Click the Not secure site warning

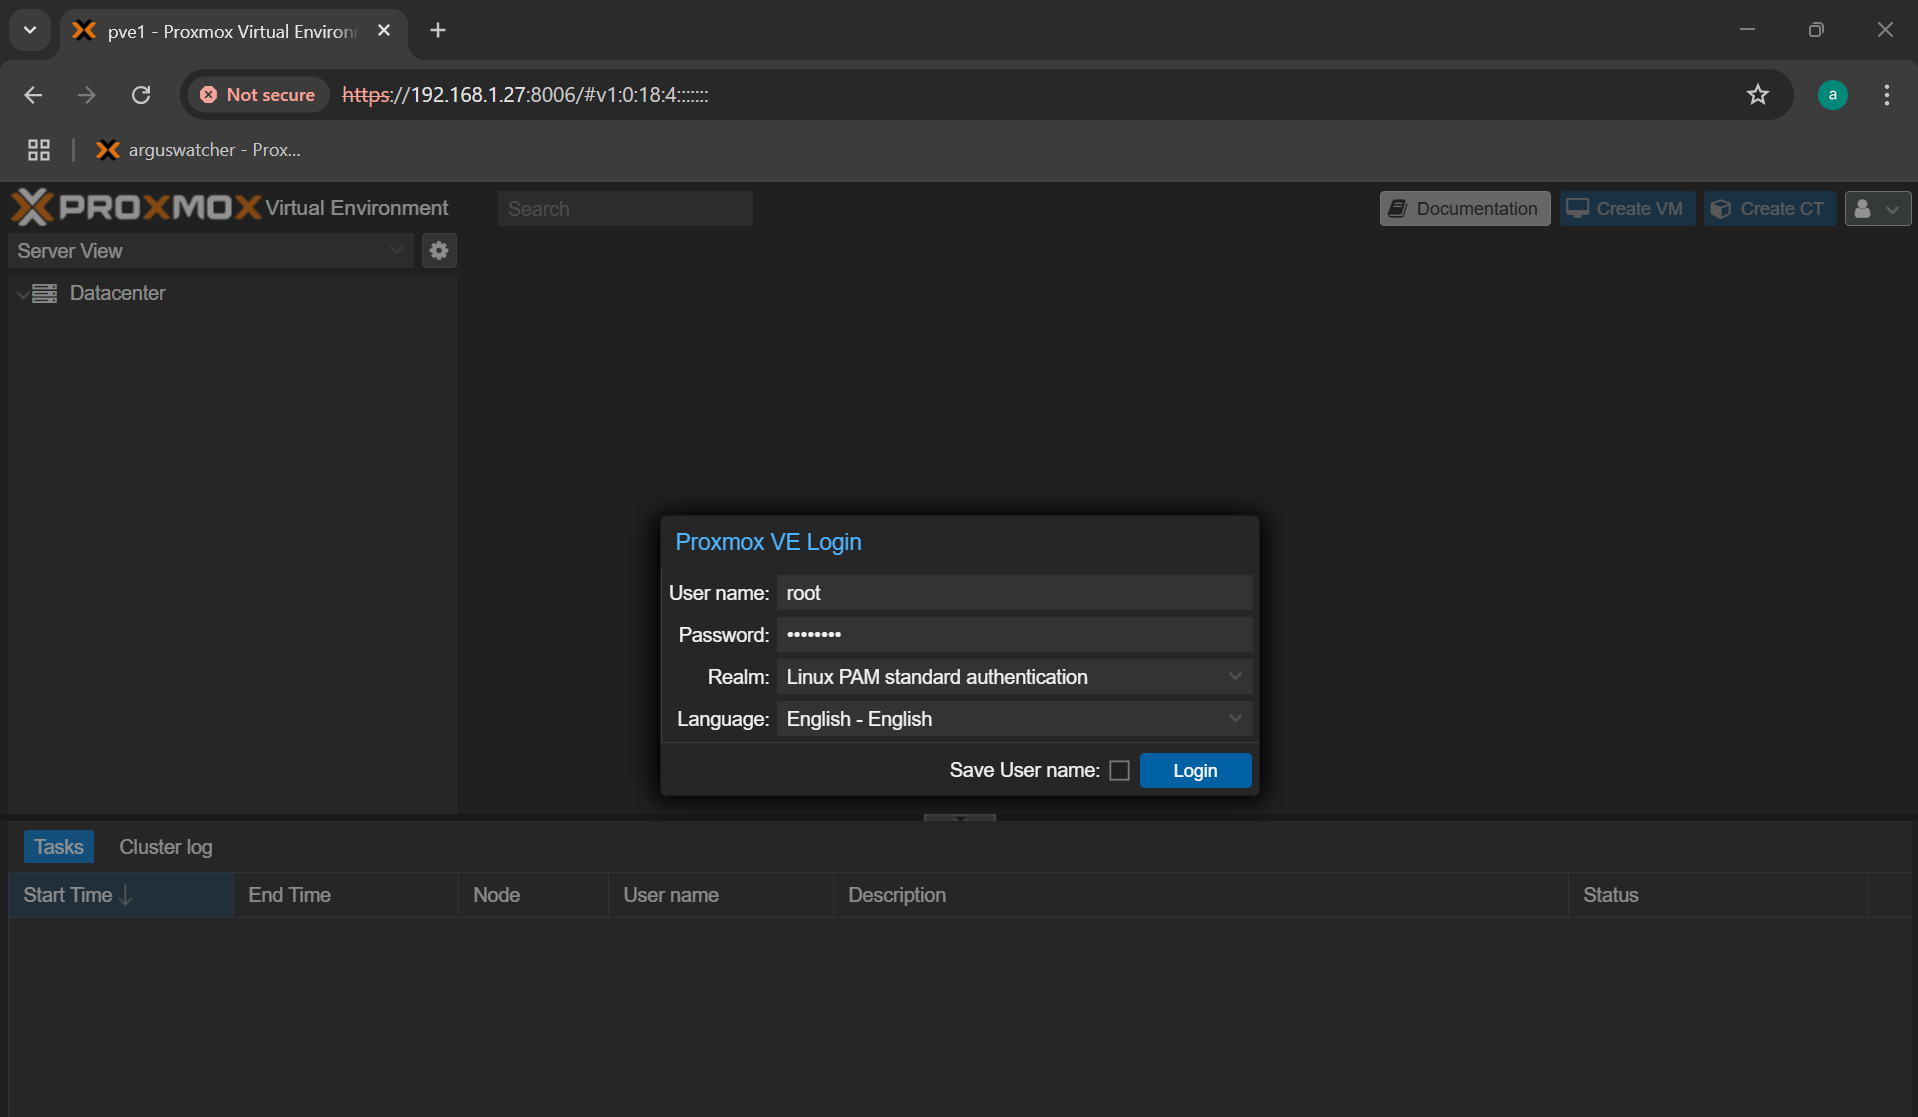[258, 95]
